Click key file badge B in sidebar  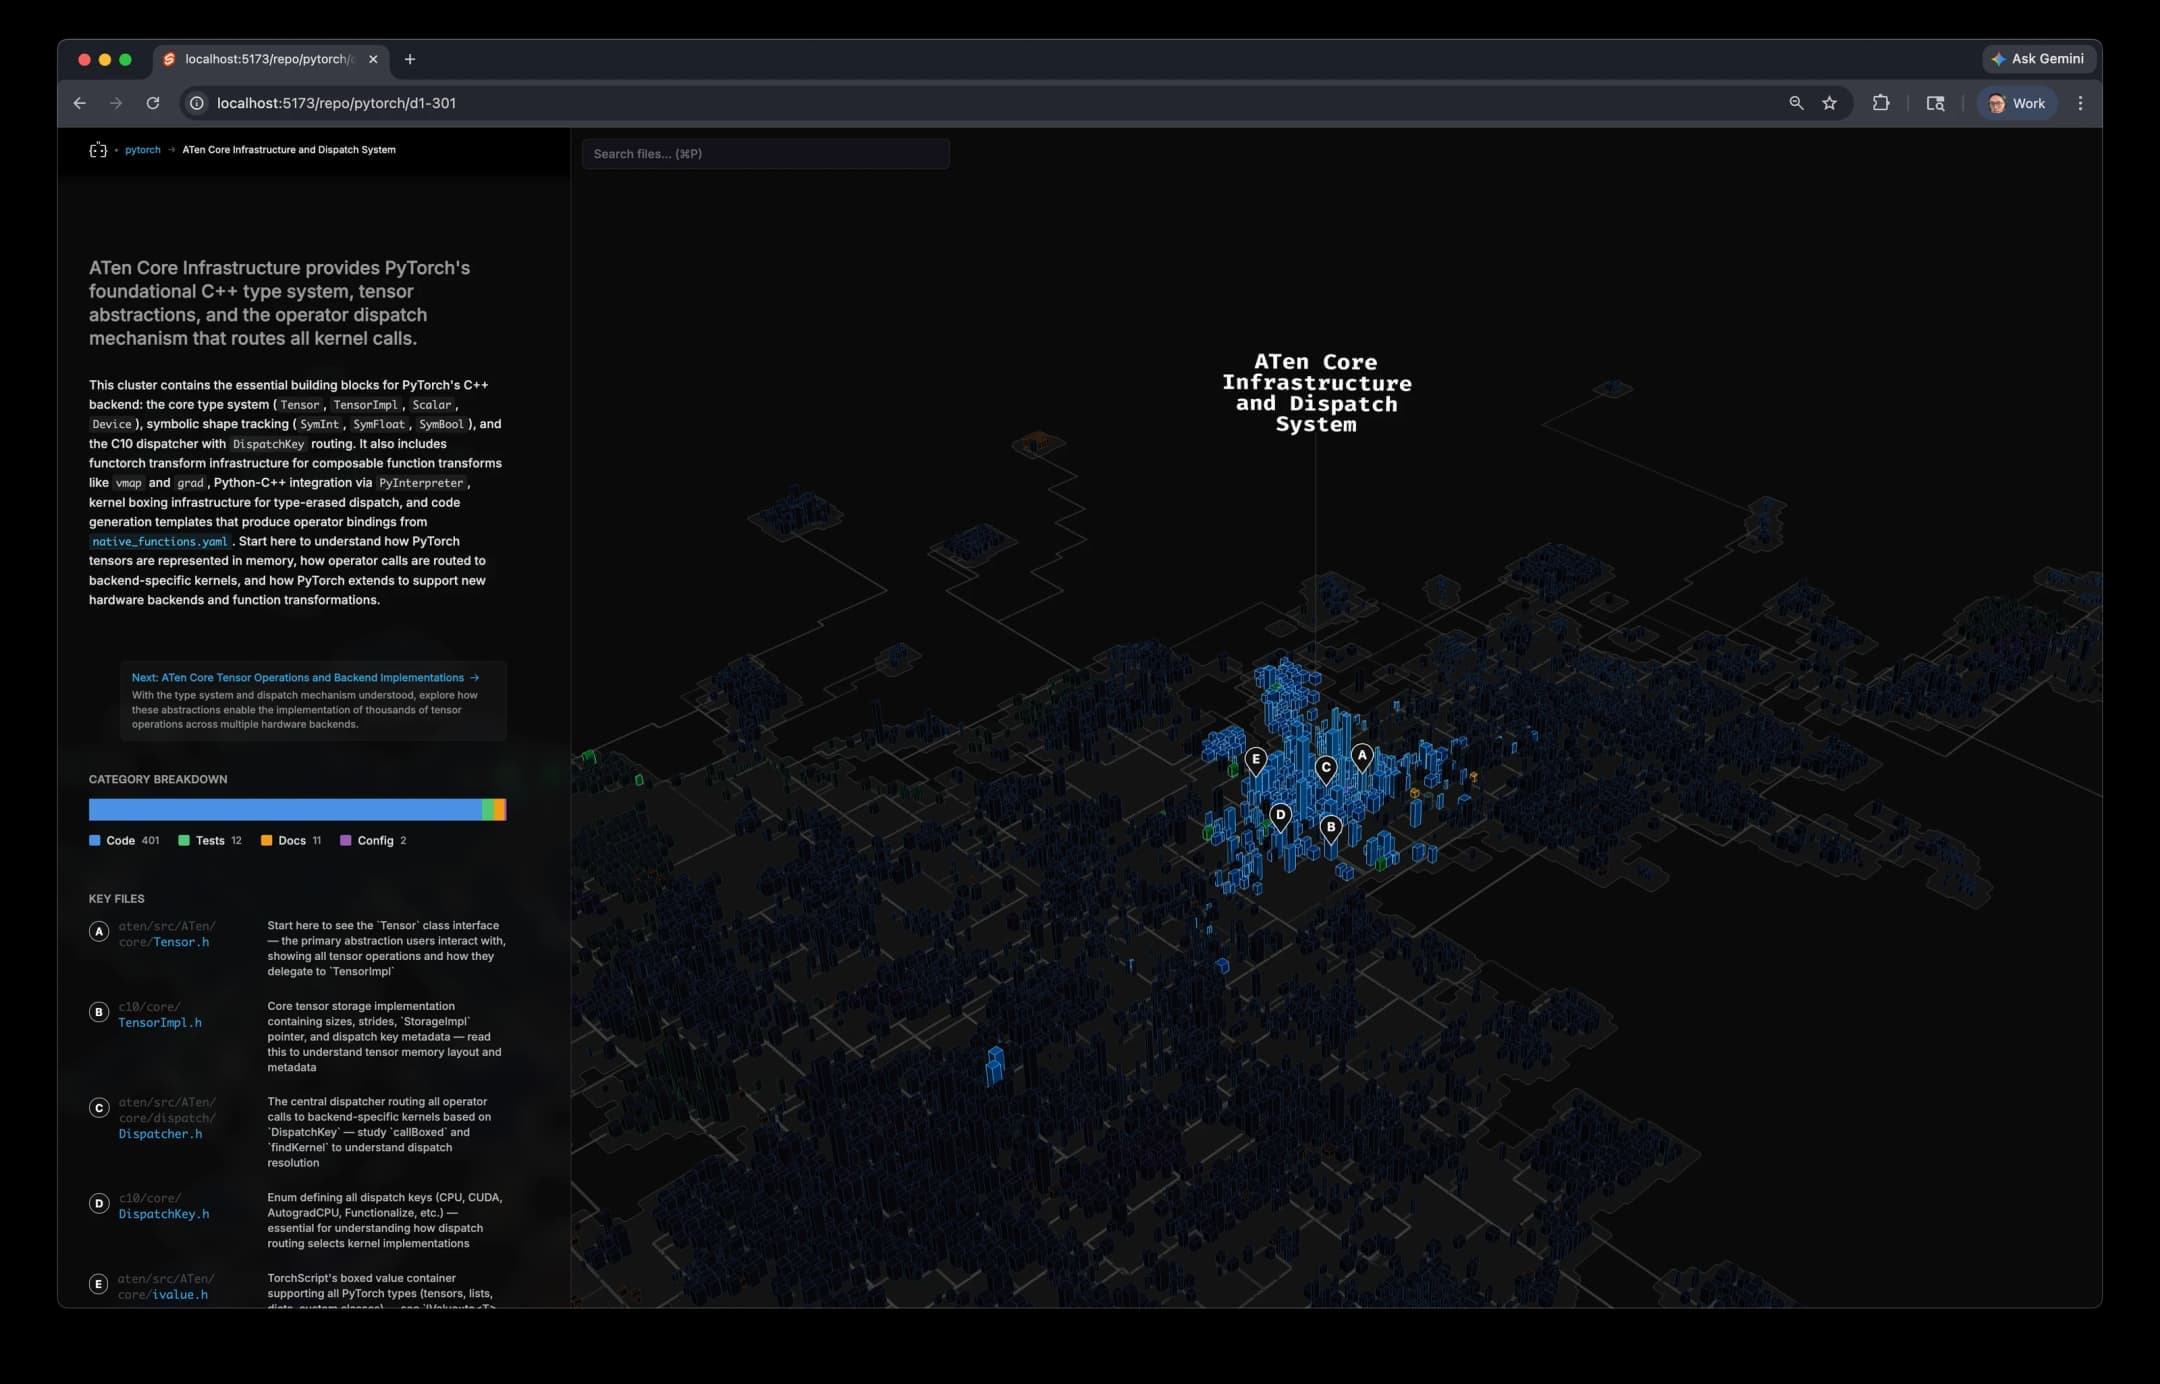coord(99,1012)
